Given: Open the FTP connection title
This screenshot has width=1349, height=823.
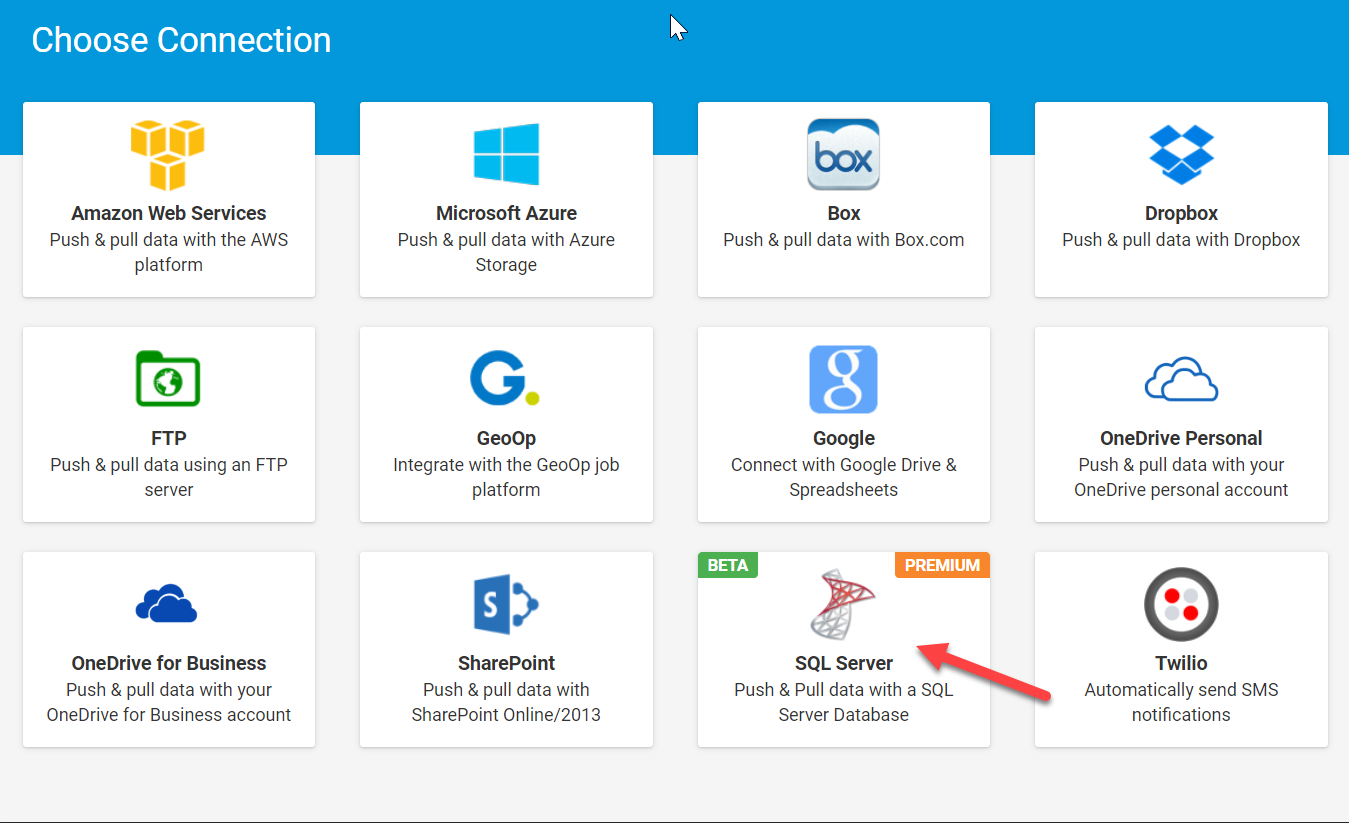Looking at the screenshot, I should [x=169, y=438].
